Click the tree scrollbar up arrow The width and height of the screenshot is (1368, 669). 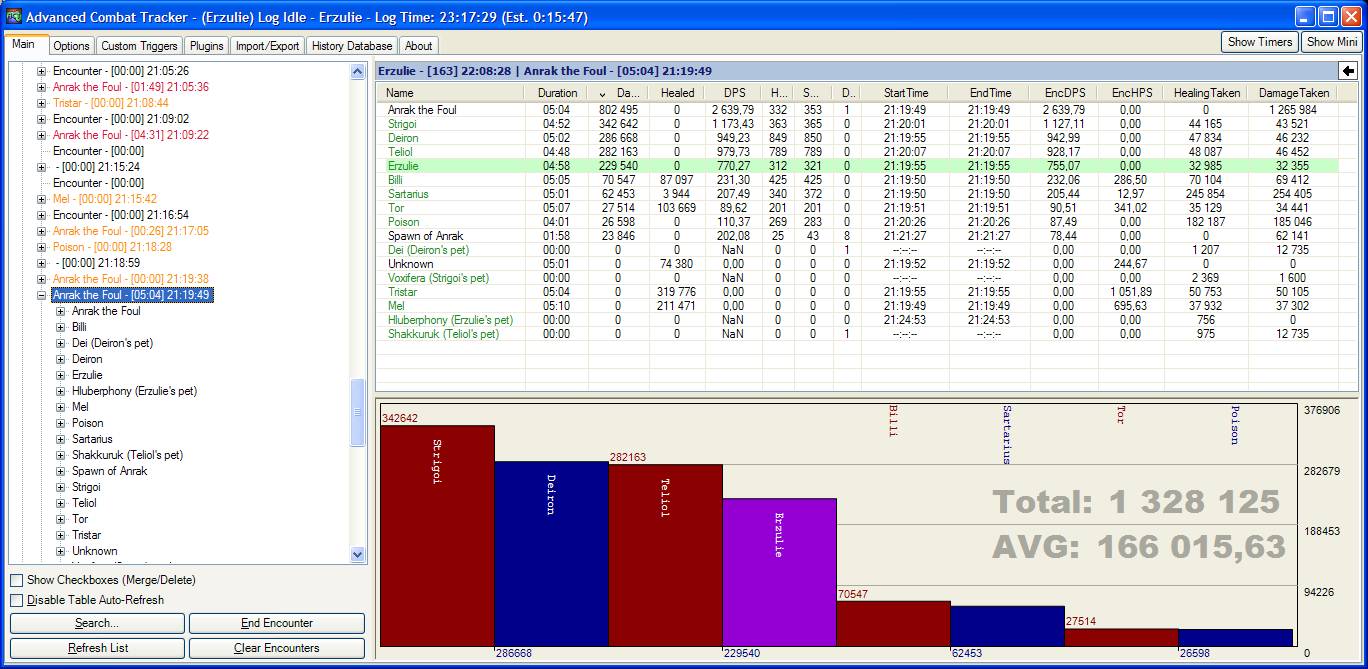pos(358,71)
